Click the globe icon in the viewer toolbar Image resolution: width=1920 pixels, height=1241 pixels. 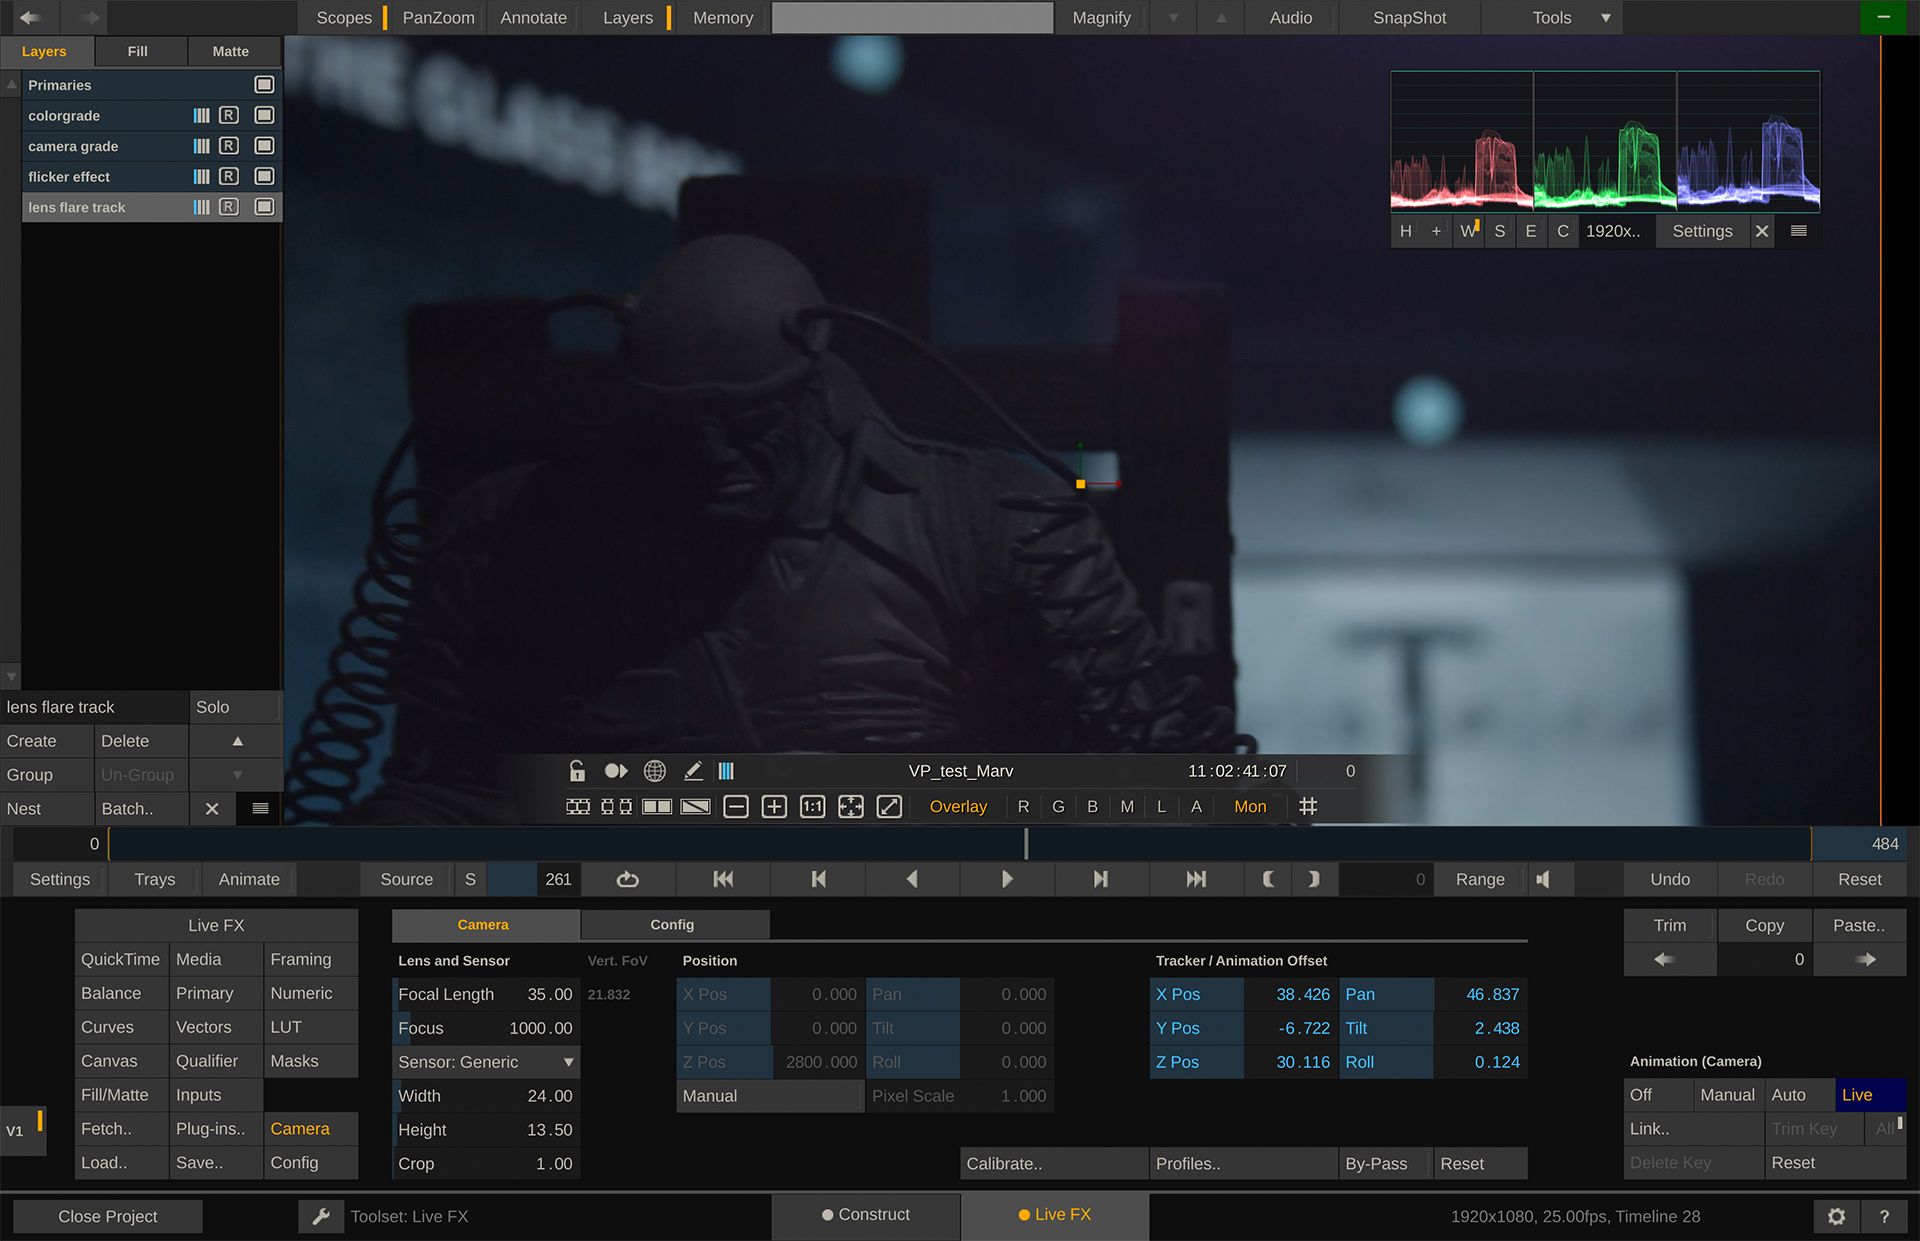[x=654, y=770]
